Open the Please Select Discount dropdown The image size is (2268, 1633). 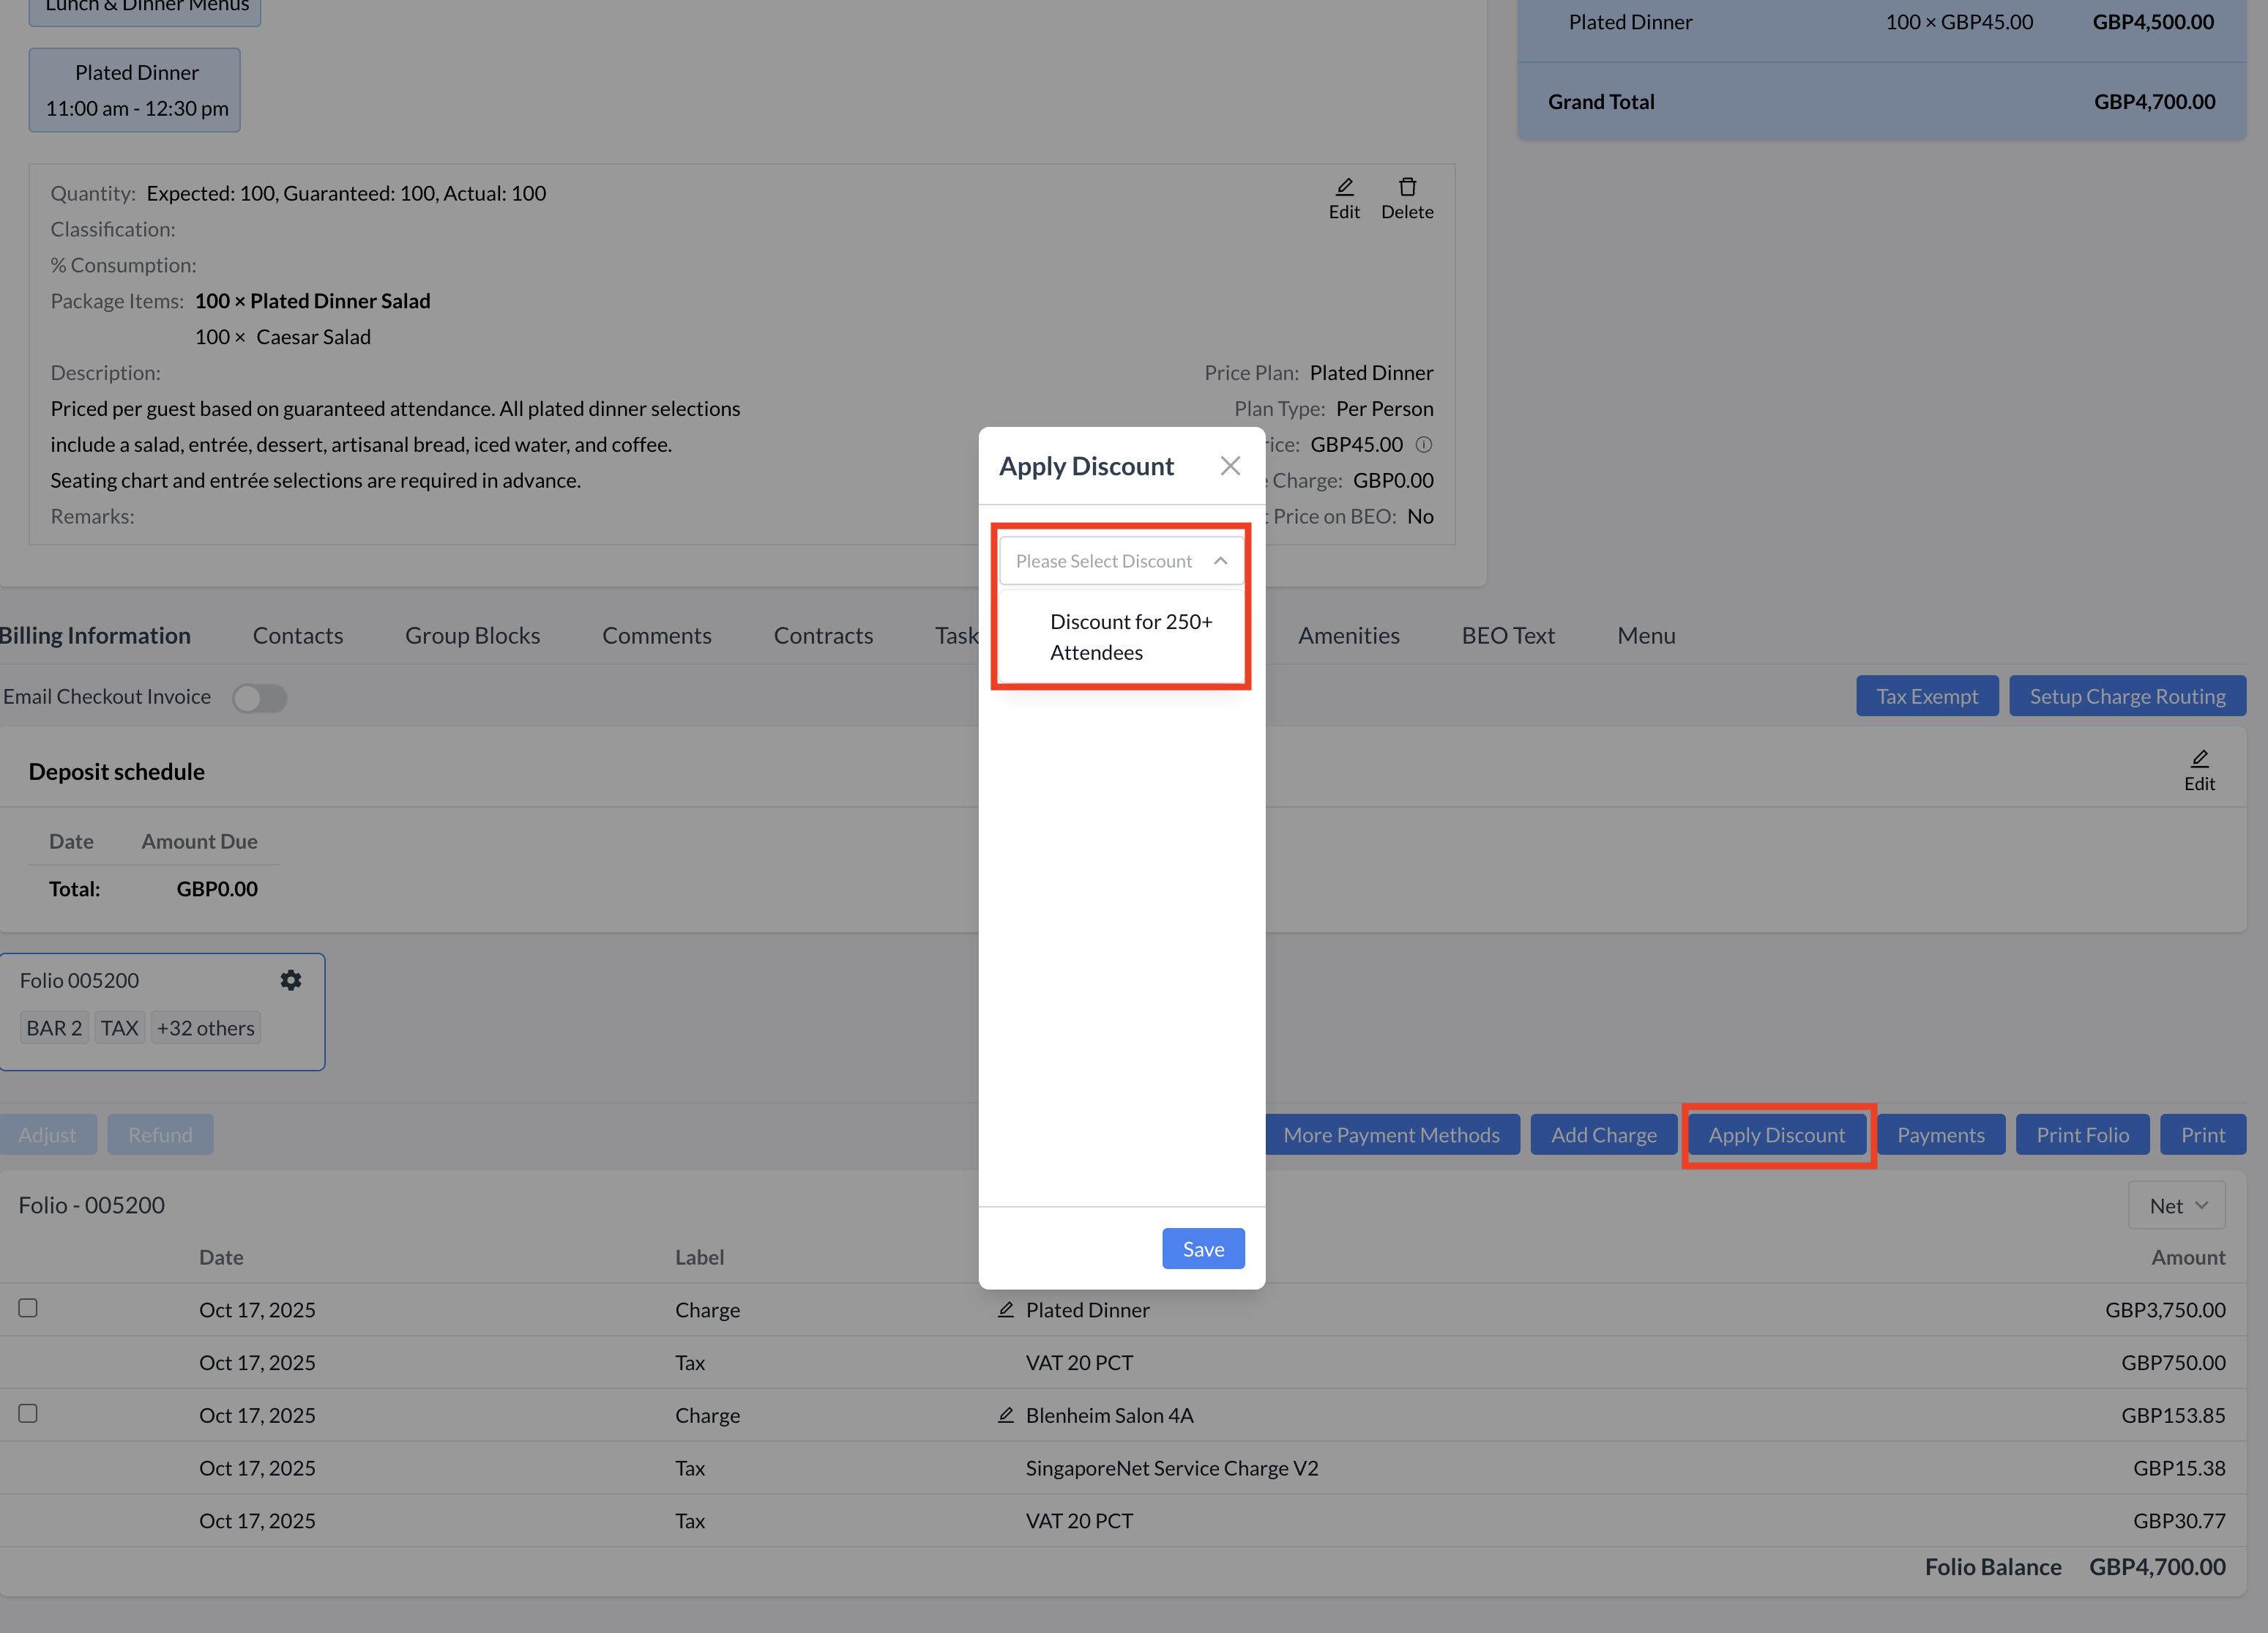(1121, 561)
